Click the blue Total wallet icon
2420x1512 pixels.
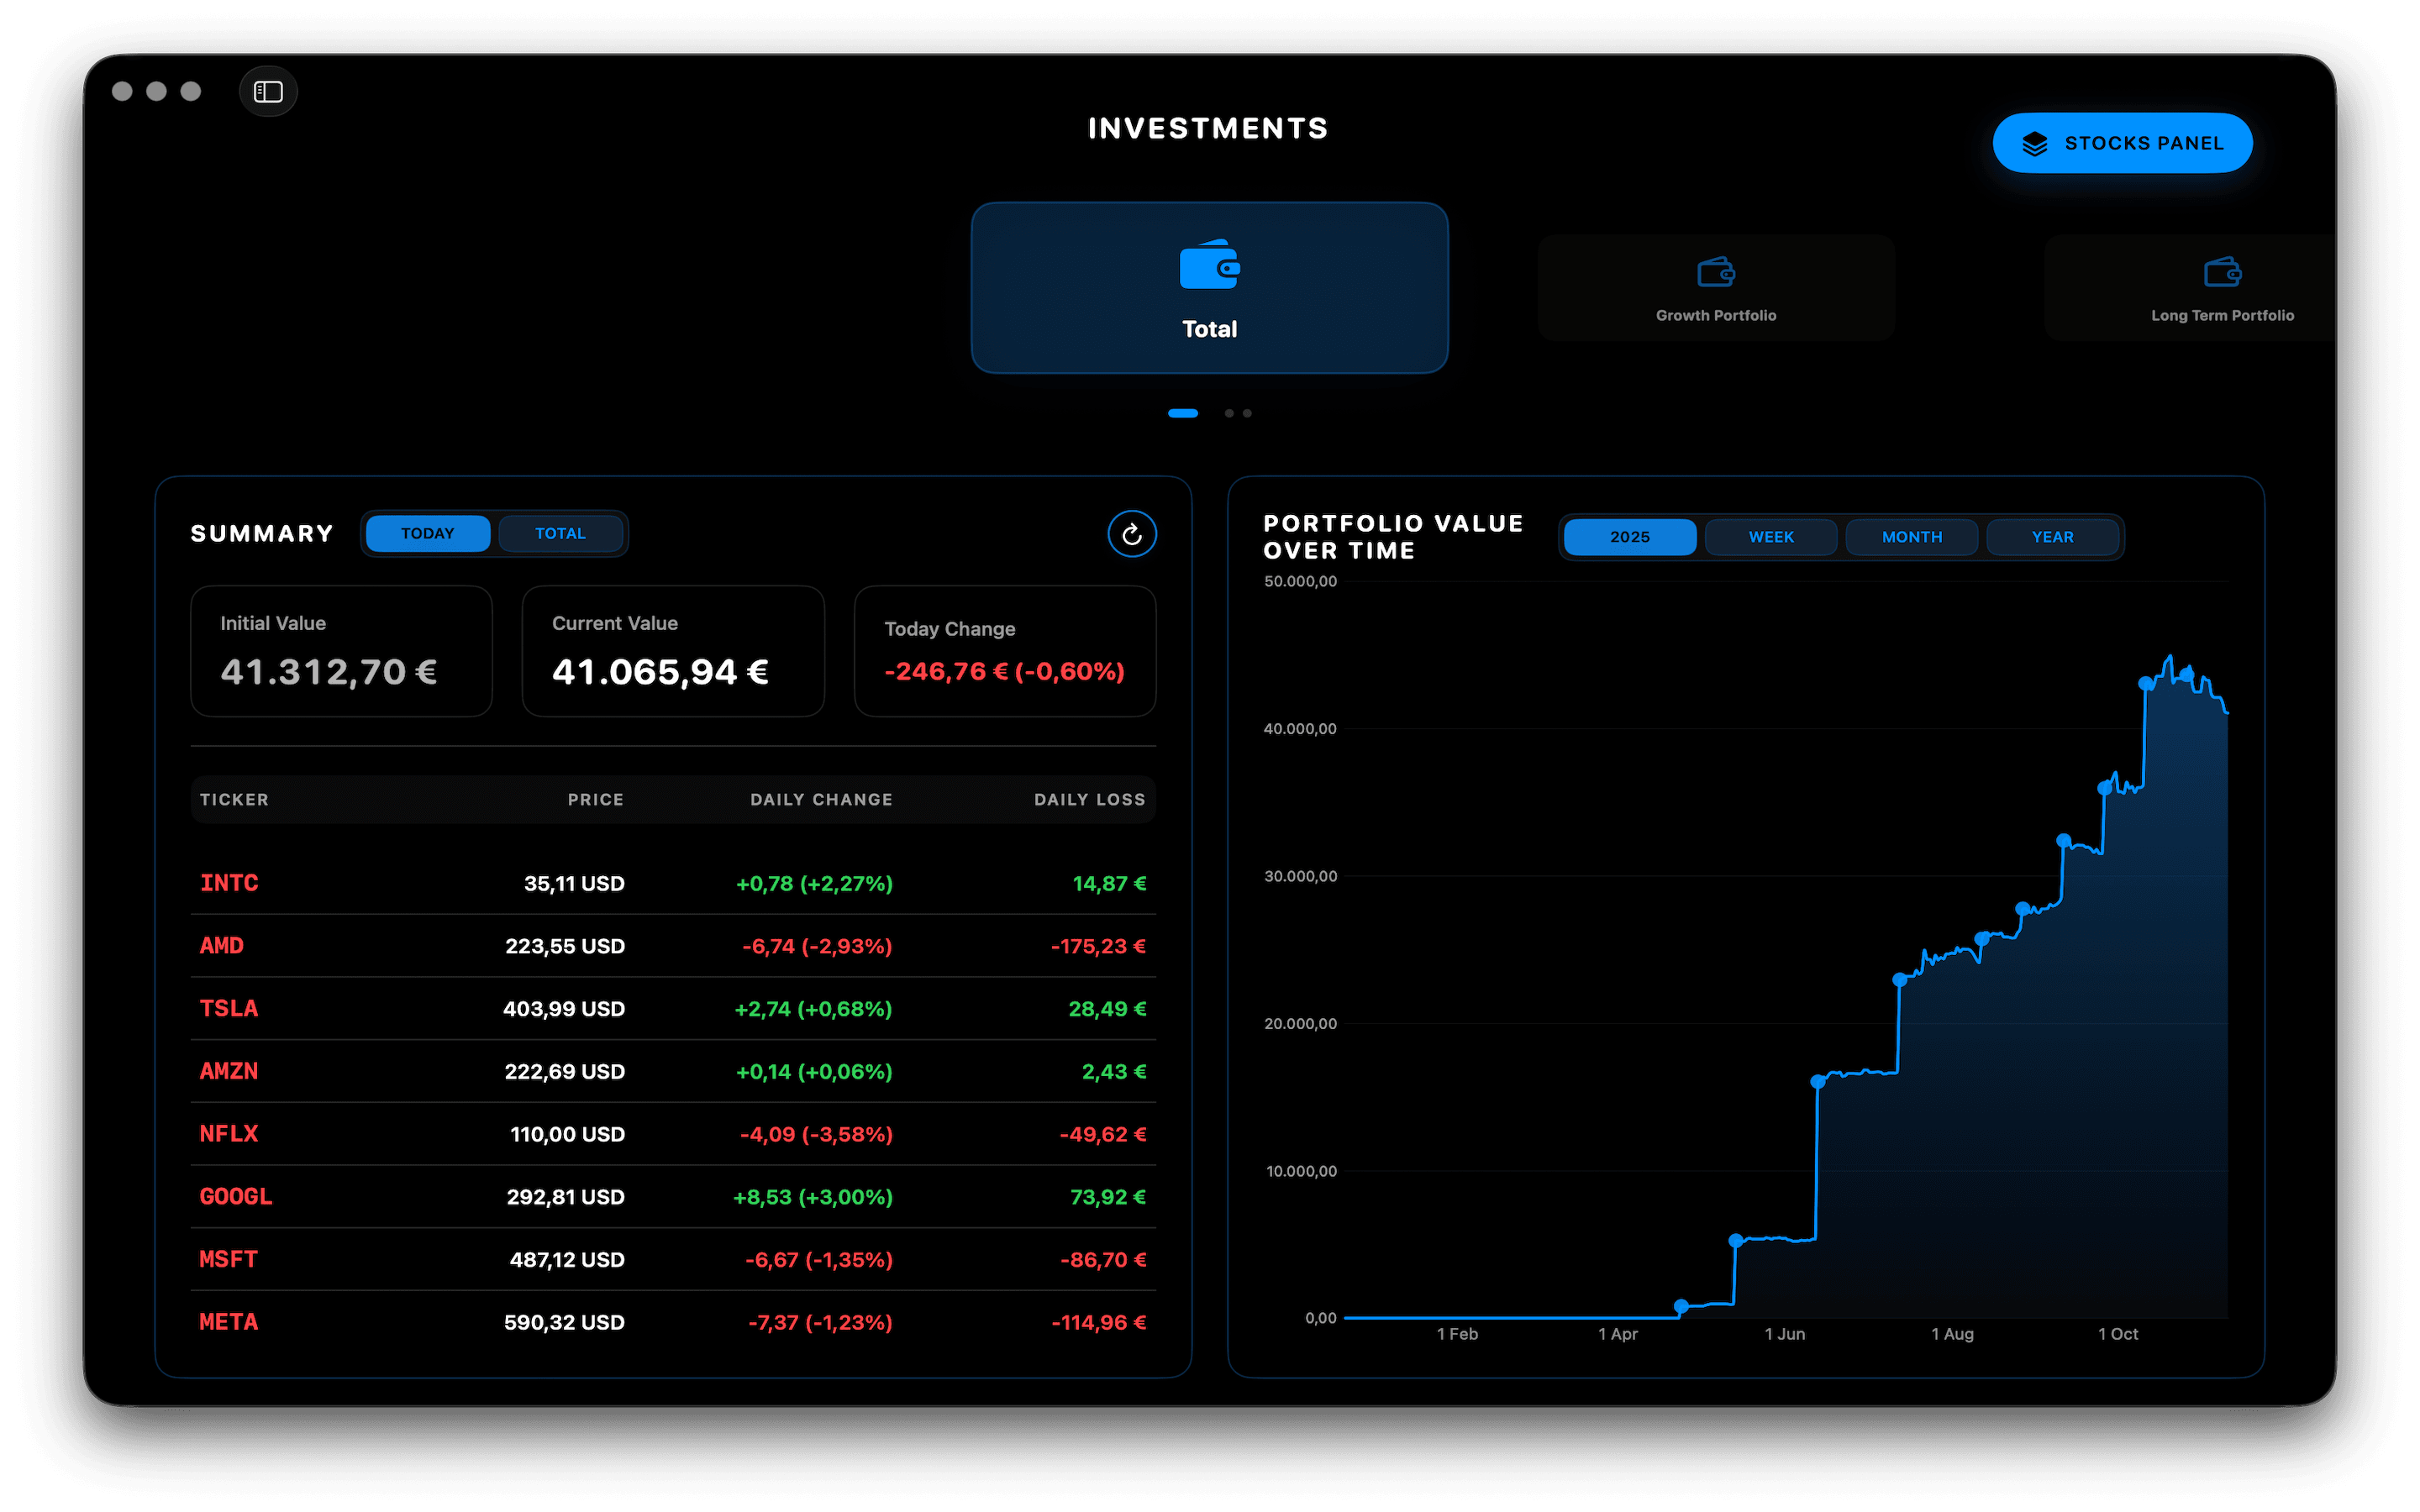tap(1210, 265)
